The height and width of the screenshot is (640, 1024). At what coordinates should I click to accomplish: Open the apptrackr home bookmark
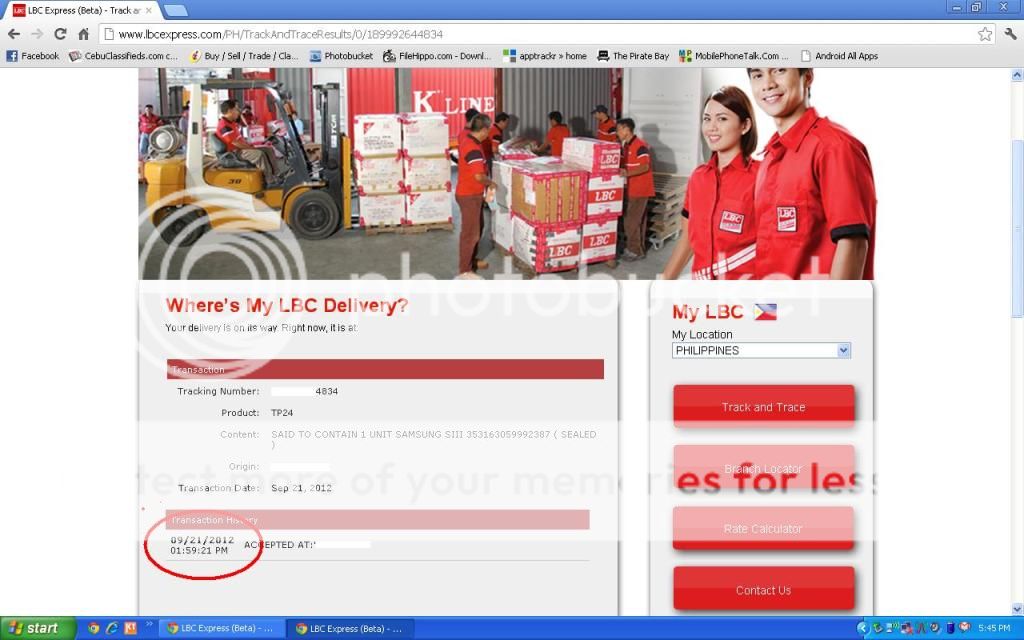545,56
